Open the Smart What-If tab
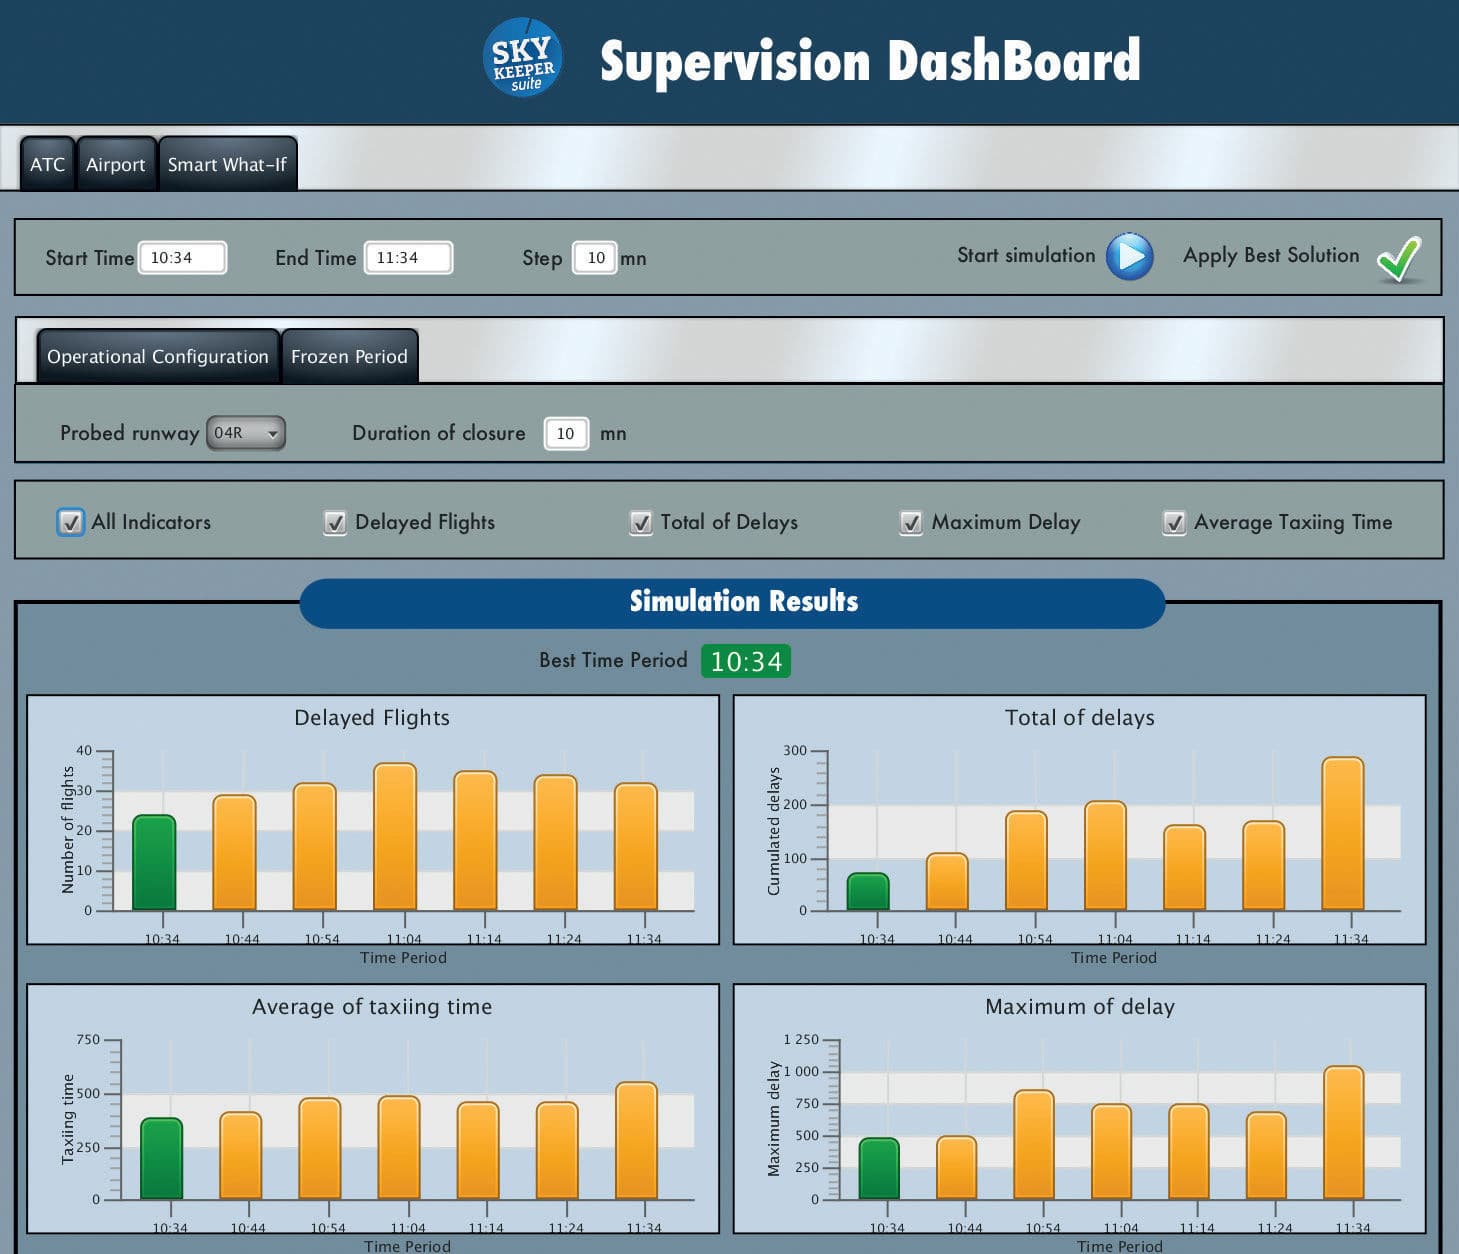This screenshot has height=1254, width=1459. (x=228, y=163)
